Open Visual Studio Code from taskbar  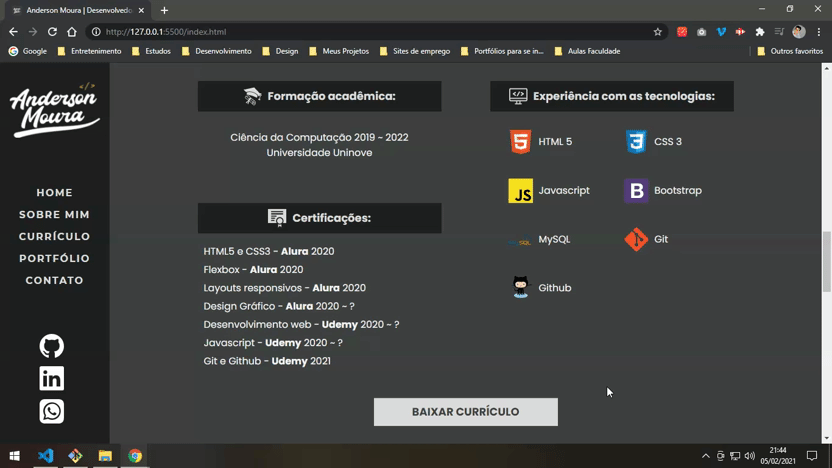(46, 456)
